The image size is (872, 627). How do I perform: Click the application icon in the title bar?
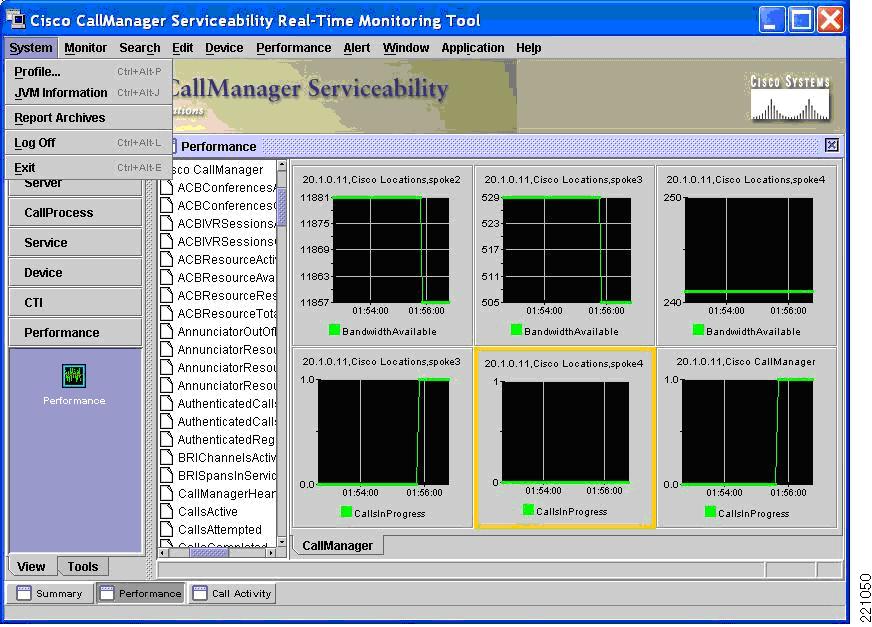pyautogui.click(x=16, y=20)
